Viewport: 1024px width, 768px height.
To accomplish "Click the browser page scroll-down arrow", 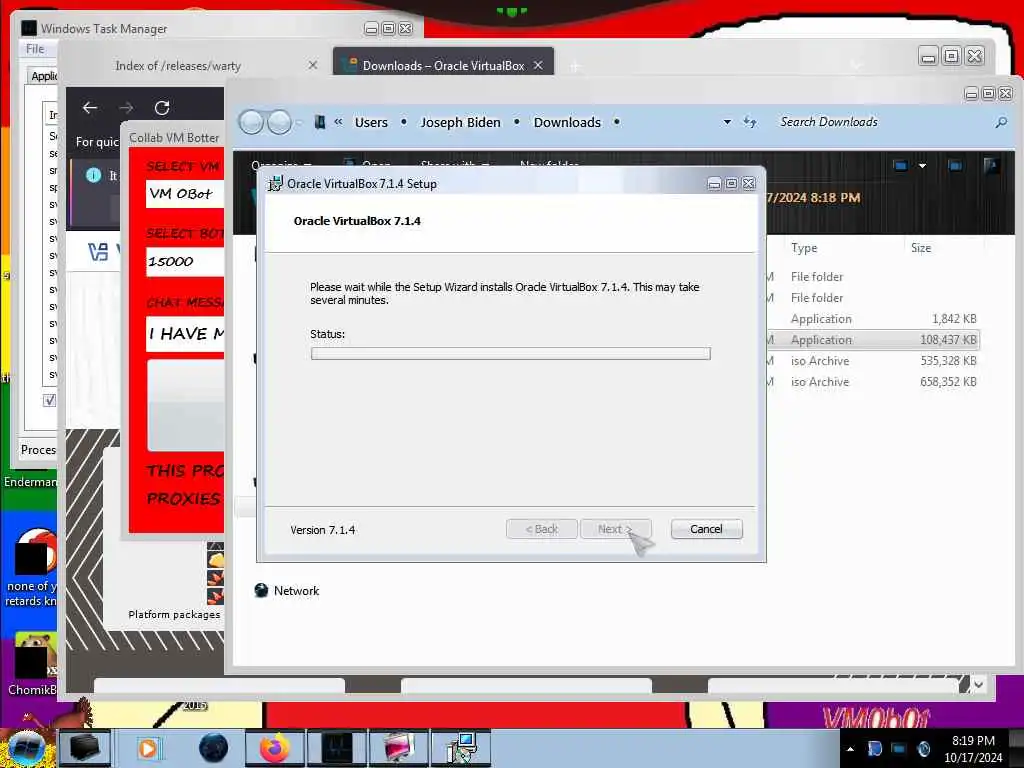I will pos(978,684).
